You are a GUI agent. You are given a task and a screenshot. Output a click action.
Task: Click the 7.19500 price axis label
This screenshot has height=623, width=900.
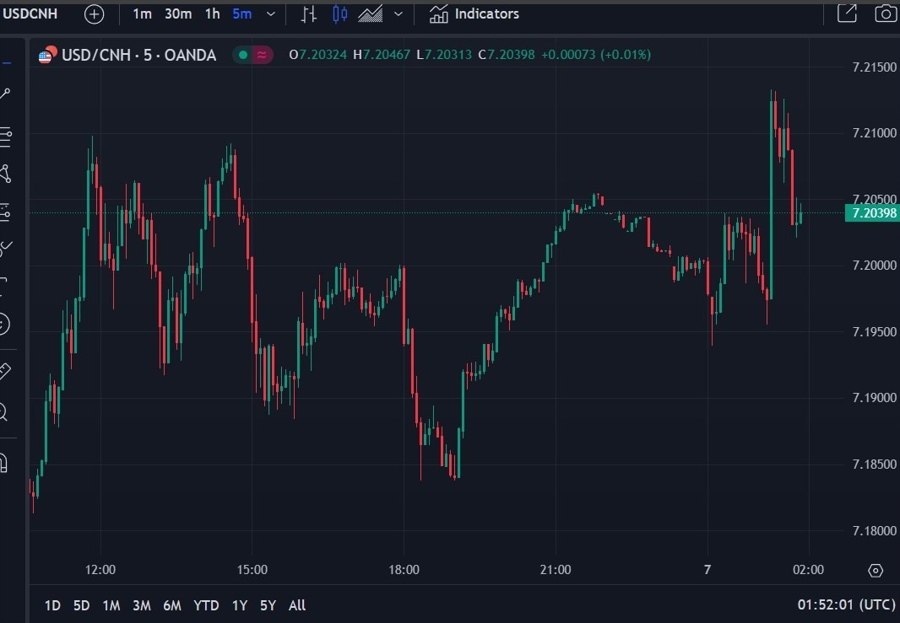click(874, 332)
